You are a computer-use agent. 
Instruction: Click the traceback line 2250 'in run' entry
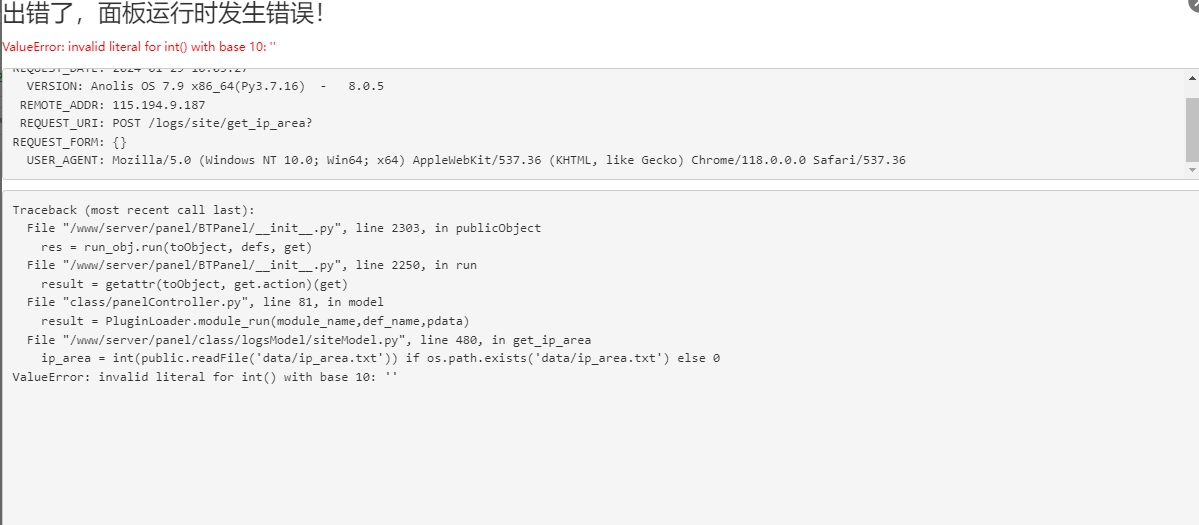point(252,265)
